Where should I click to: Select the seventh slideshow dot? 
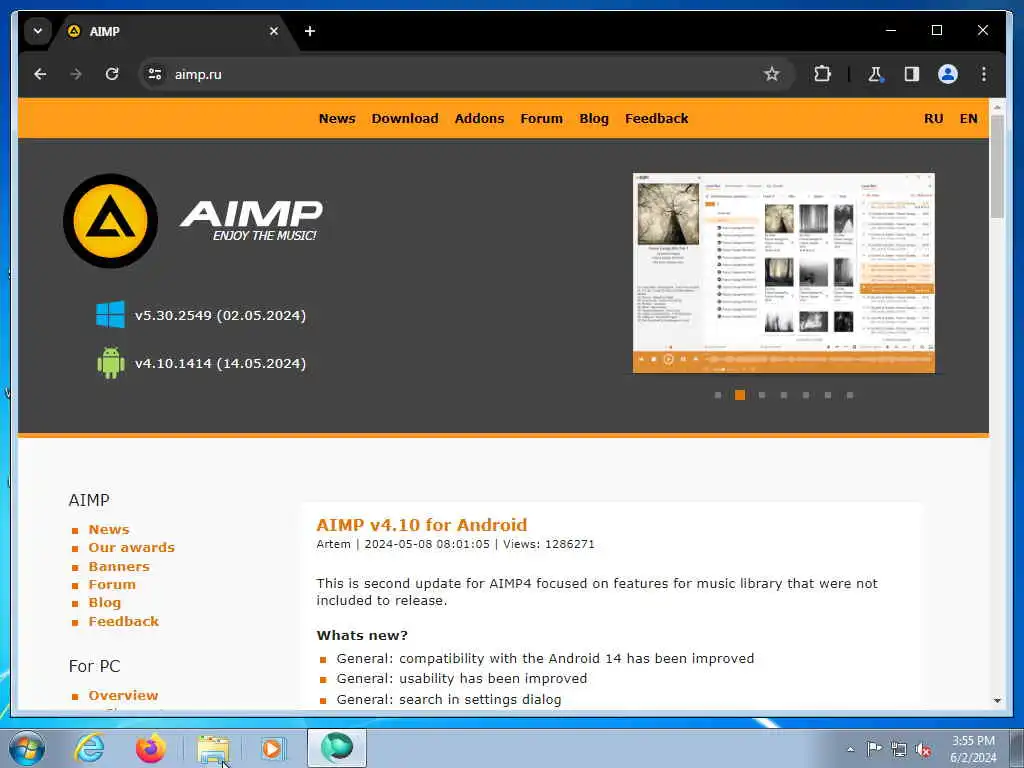(x=850, y=395)
